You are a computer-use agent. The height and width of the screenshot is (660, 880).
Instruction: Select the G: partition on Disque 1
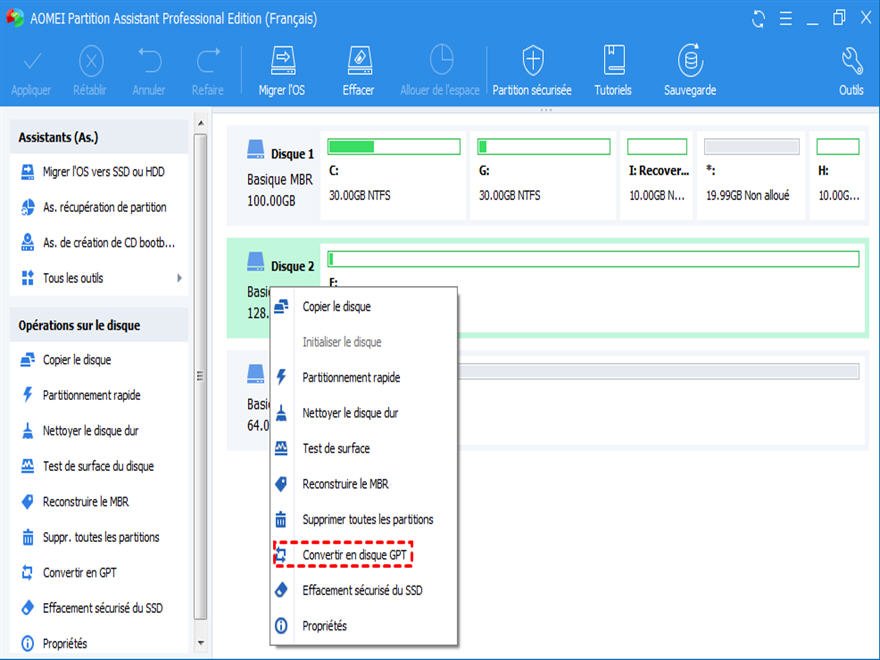[543, 175]
